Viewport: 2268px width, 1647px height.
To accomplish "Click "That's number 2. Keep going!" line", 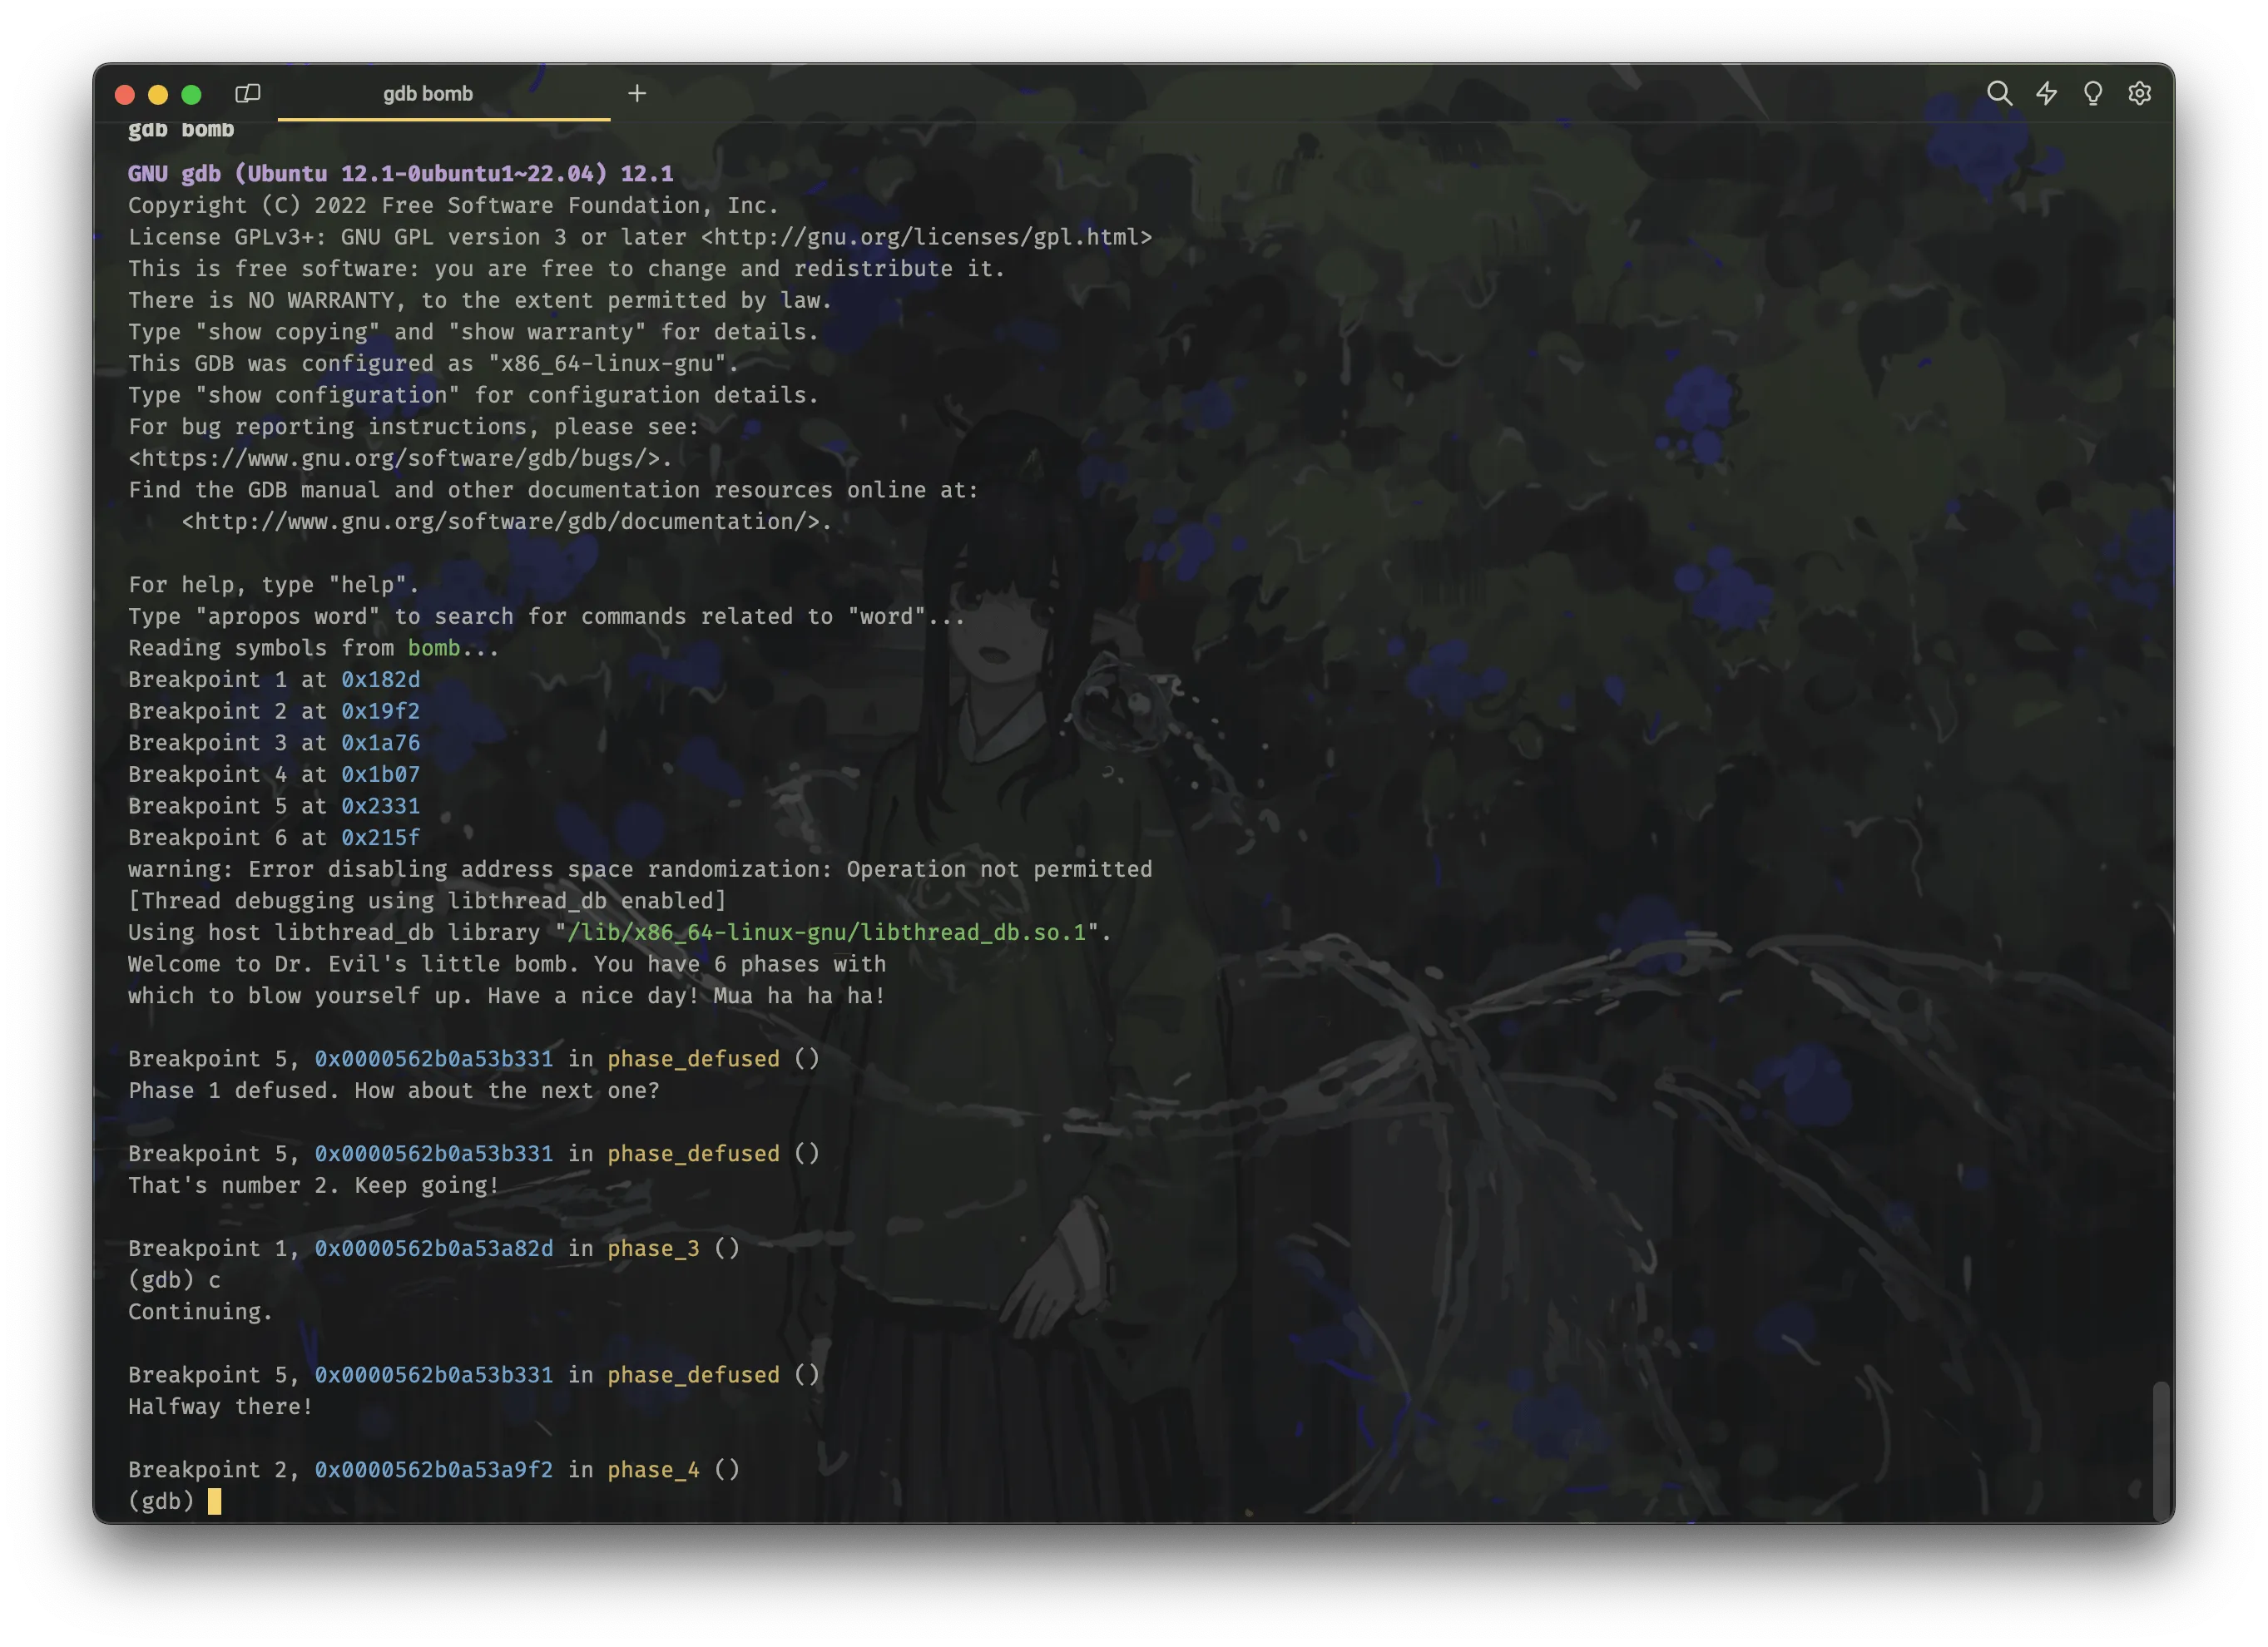I will [x=313, y=1185].
